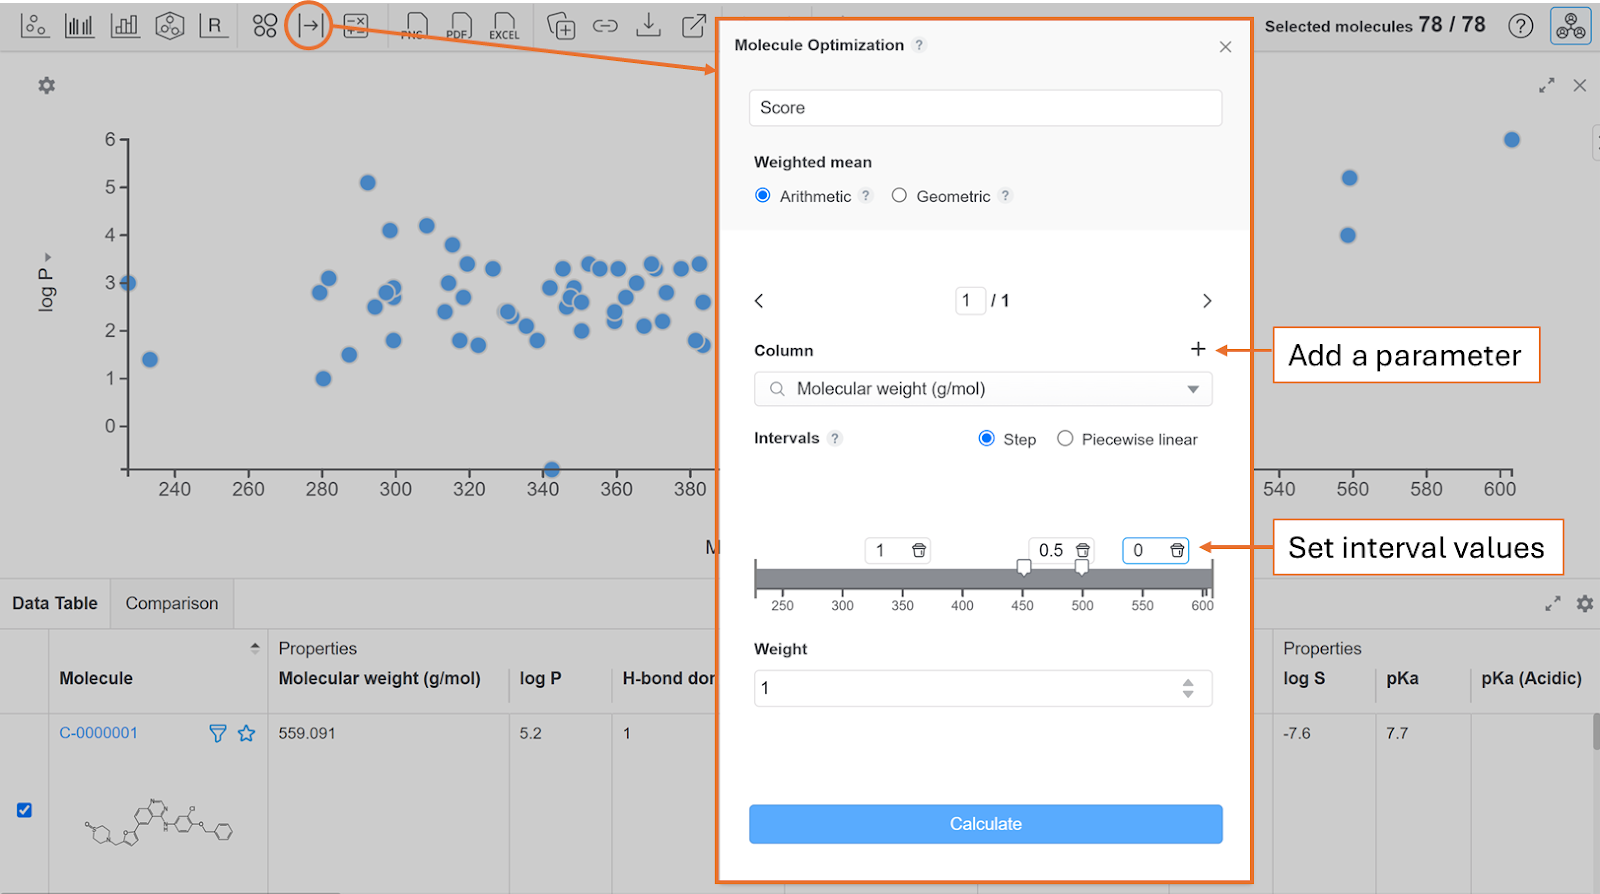Click the download arrow icon
The image size is (1600, 894).
(649, 26)
